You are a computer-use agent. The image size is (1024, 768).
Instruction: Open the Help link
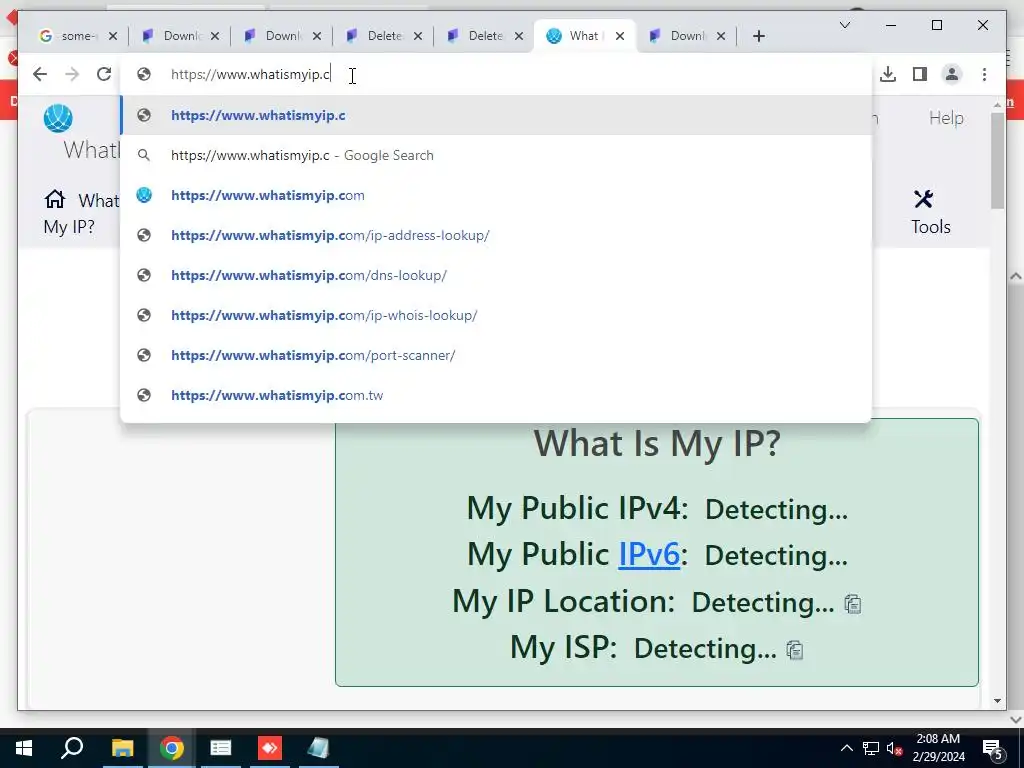coord(946,118)
